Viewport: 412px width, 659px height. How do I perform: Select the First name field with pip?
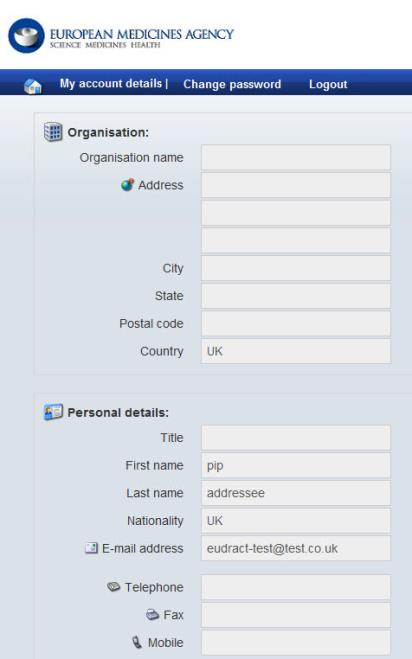296,465
